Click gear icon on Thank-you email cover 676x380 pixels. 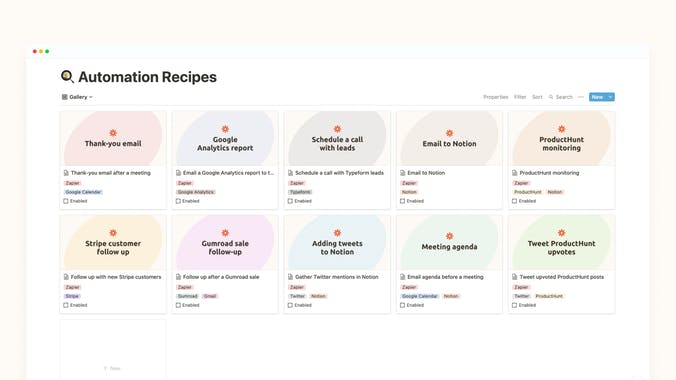coord(113,133)
